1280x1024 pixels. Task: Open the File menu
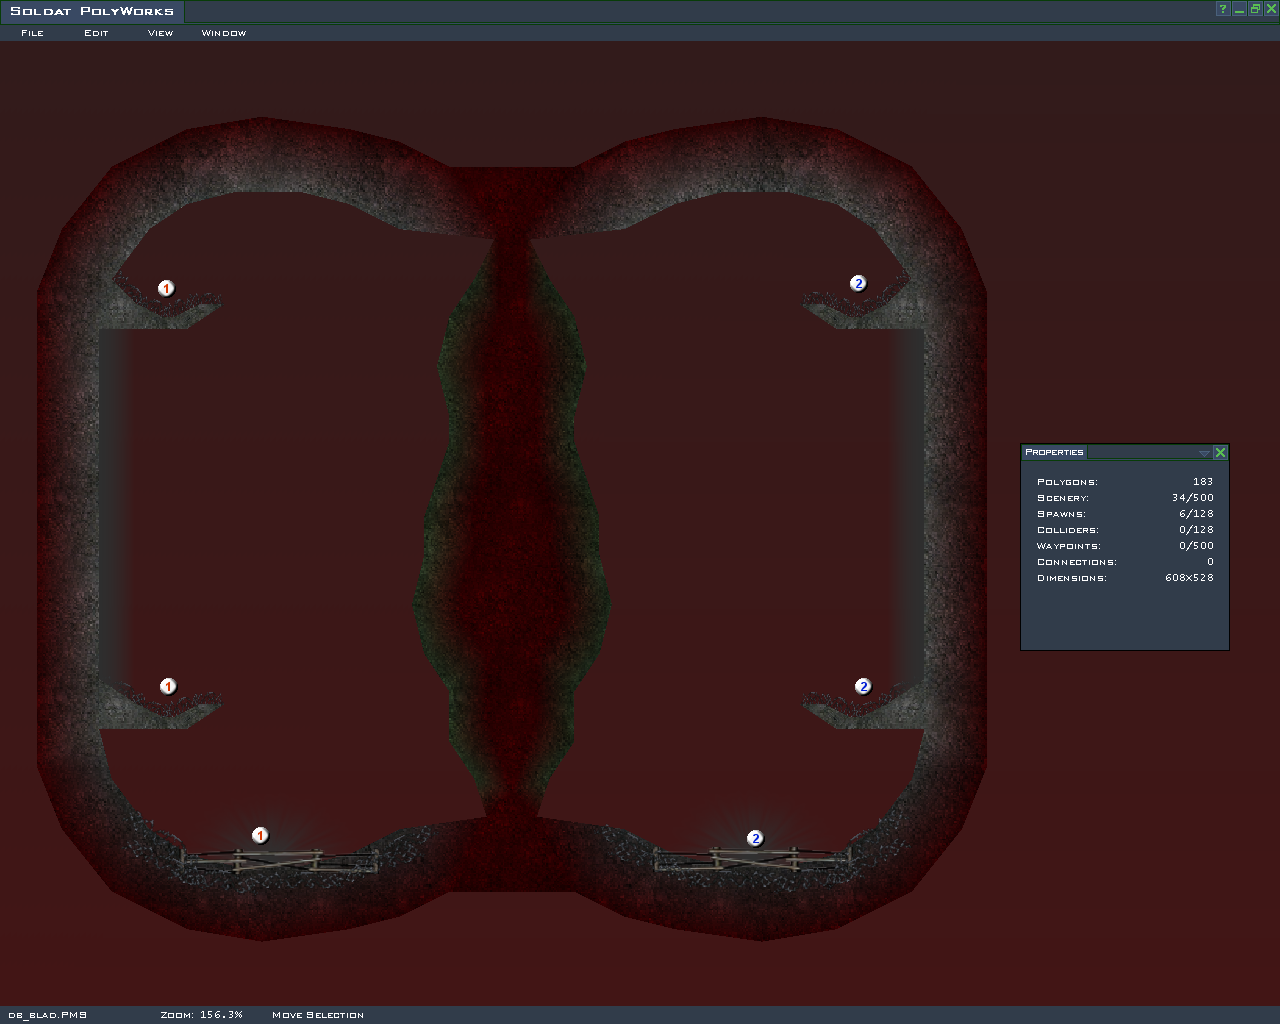click(x=32, y=33)
